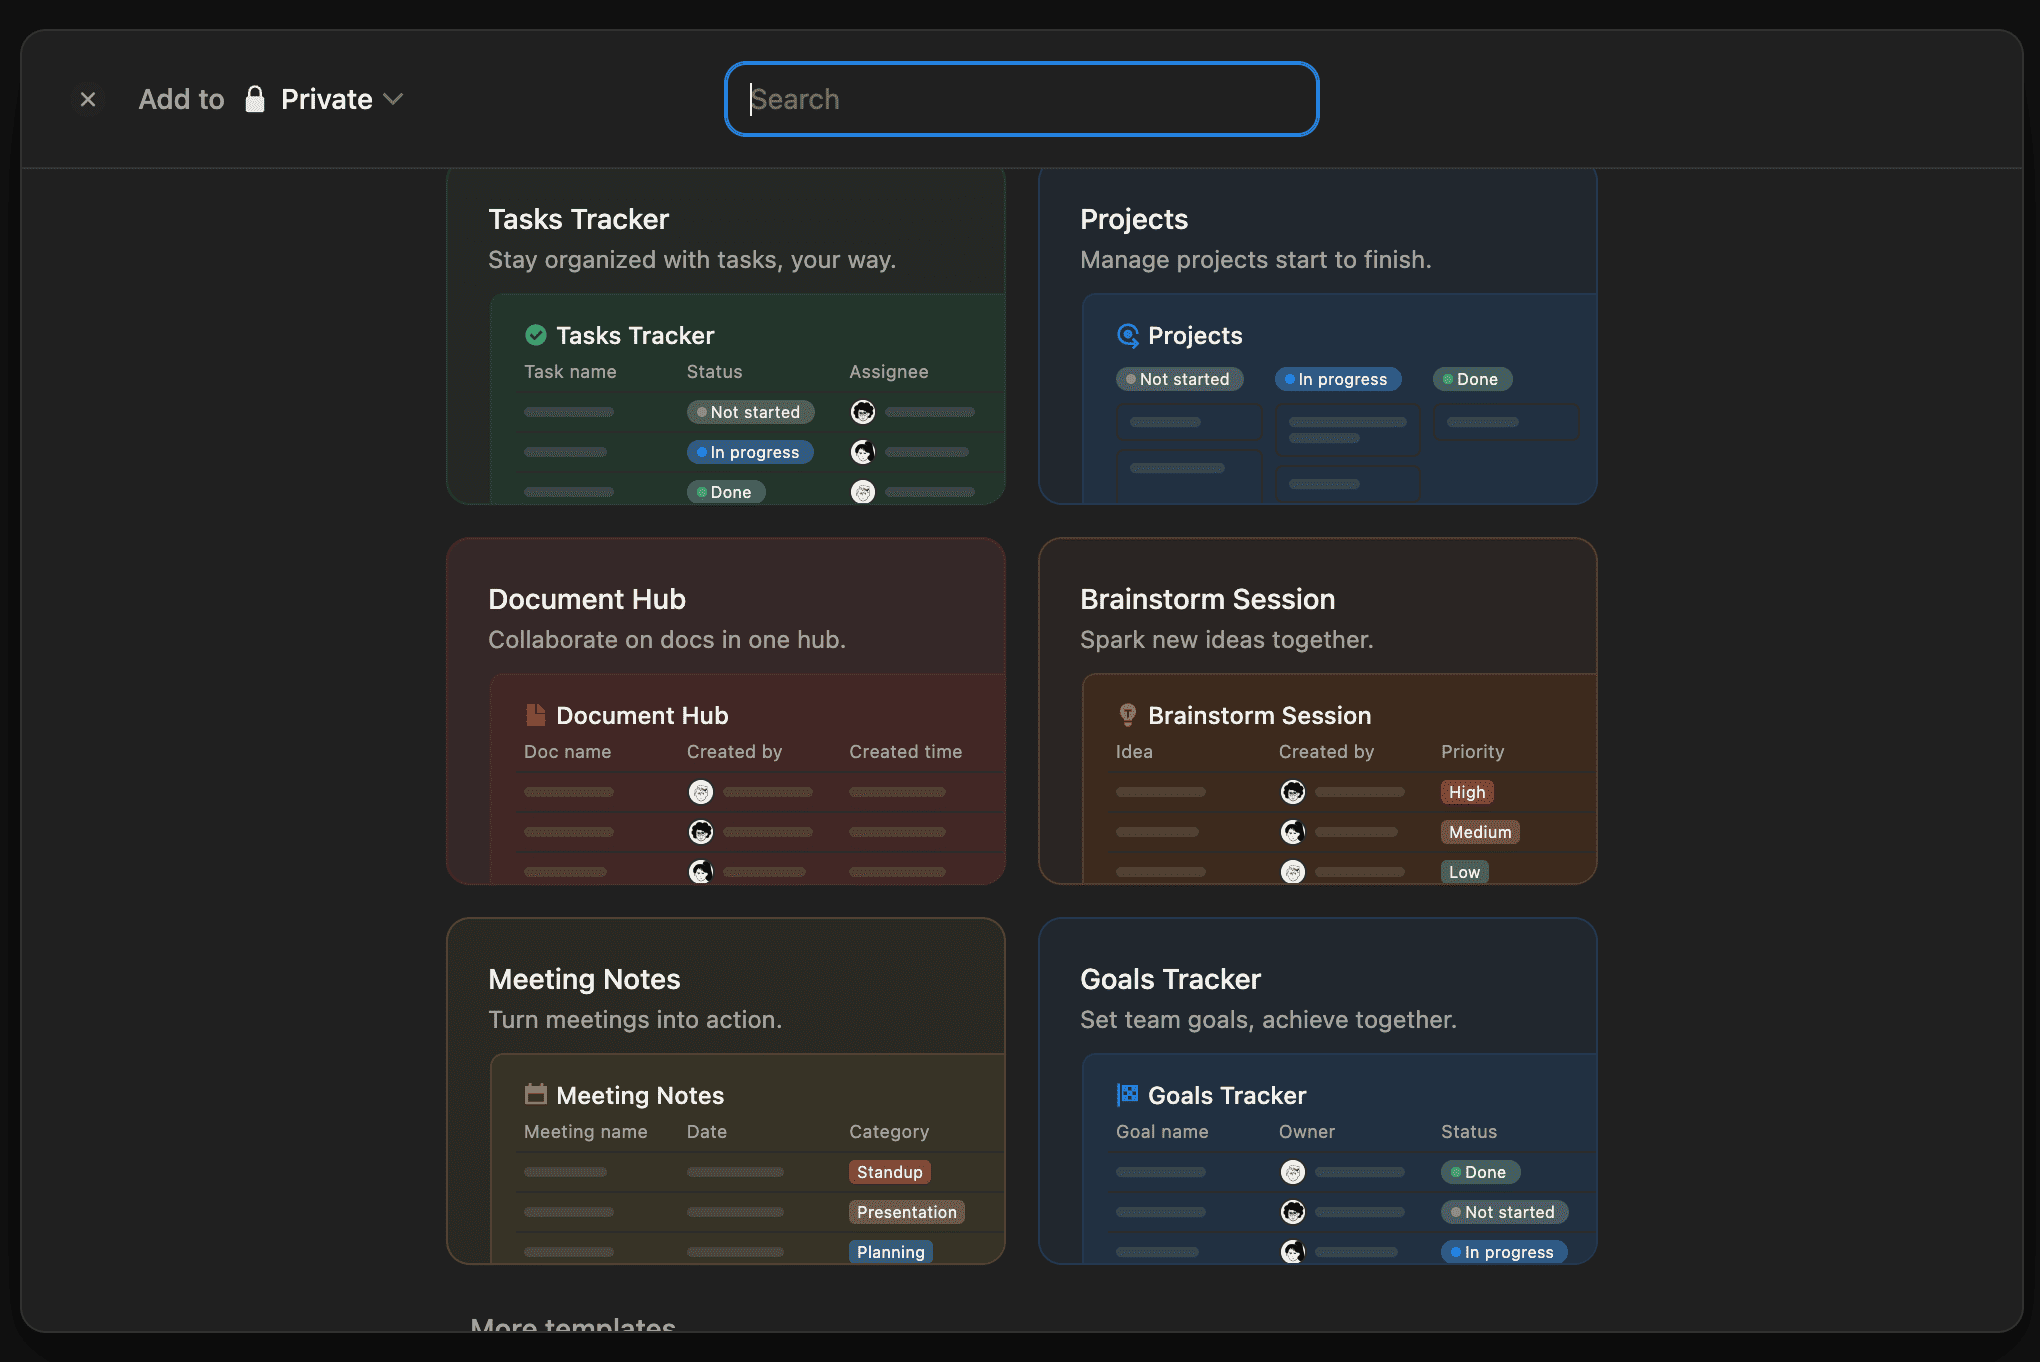Screen dimensions: 2040x1362
Task: Click the lock icon beside Private
Action: [255, 99]
